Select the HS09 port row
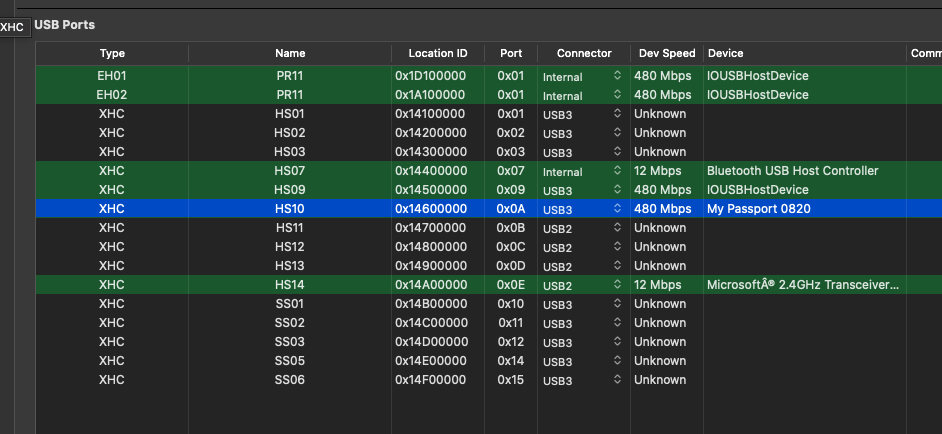The height and width of the screenshot is (434, 942). [x=290, y=190]
